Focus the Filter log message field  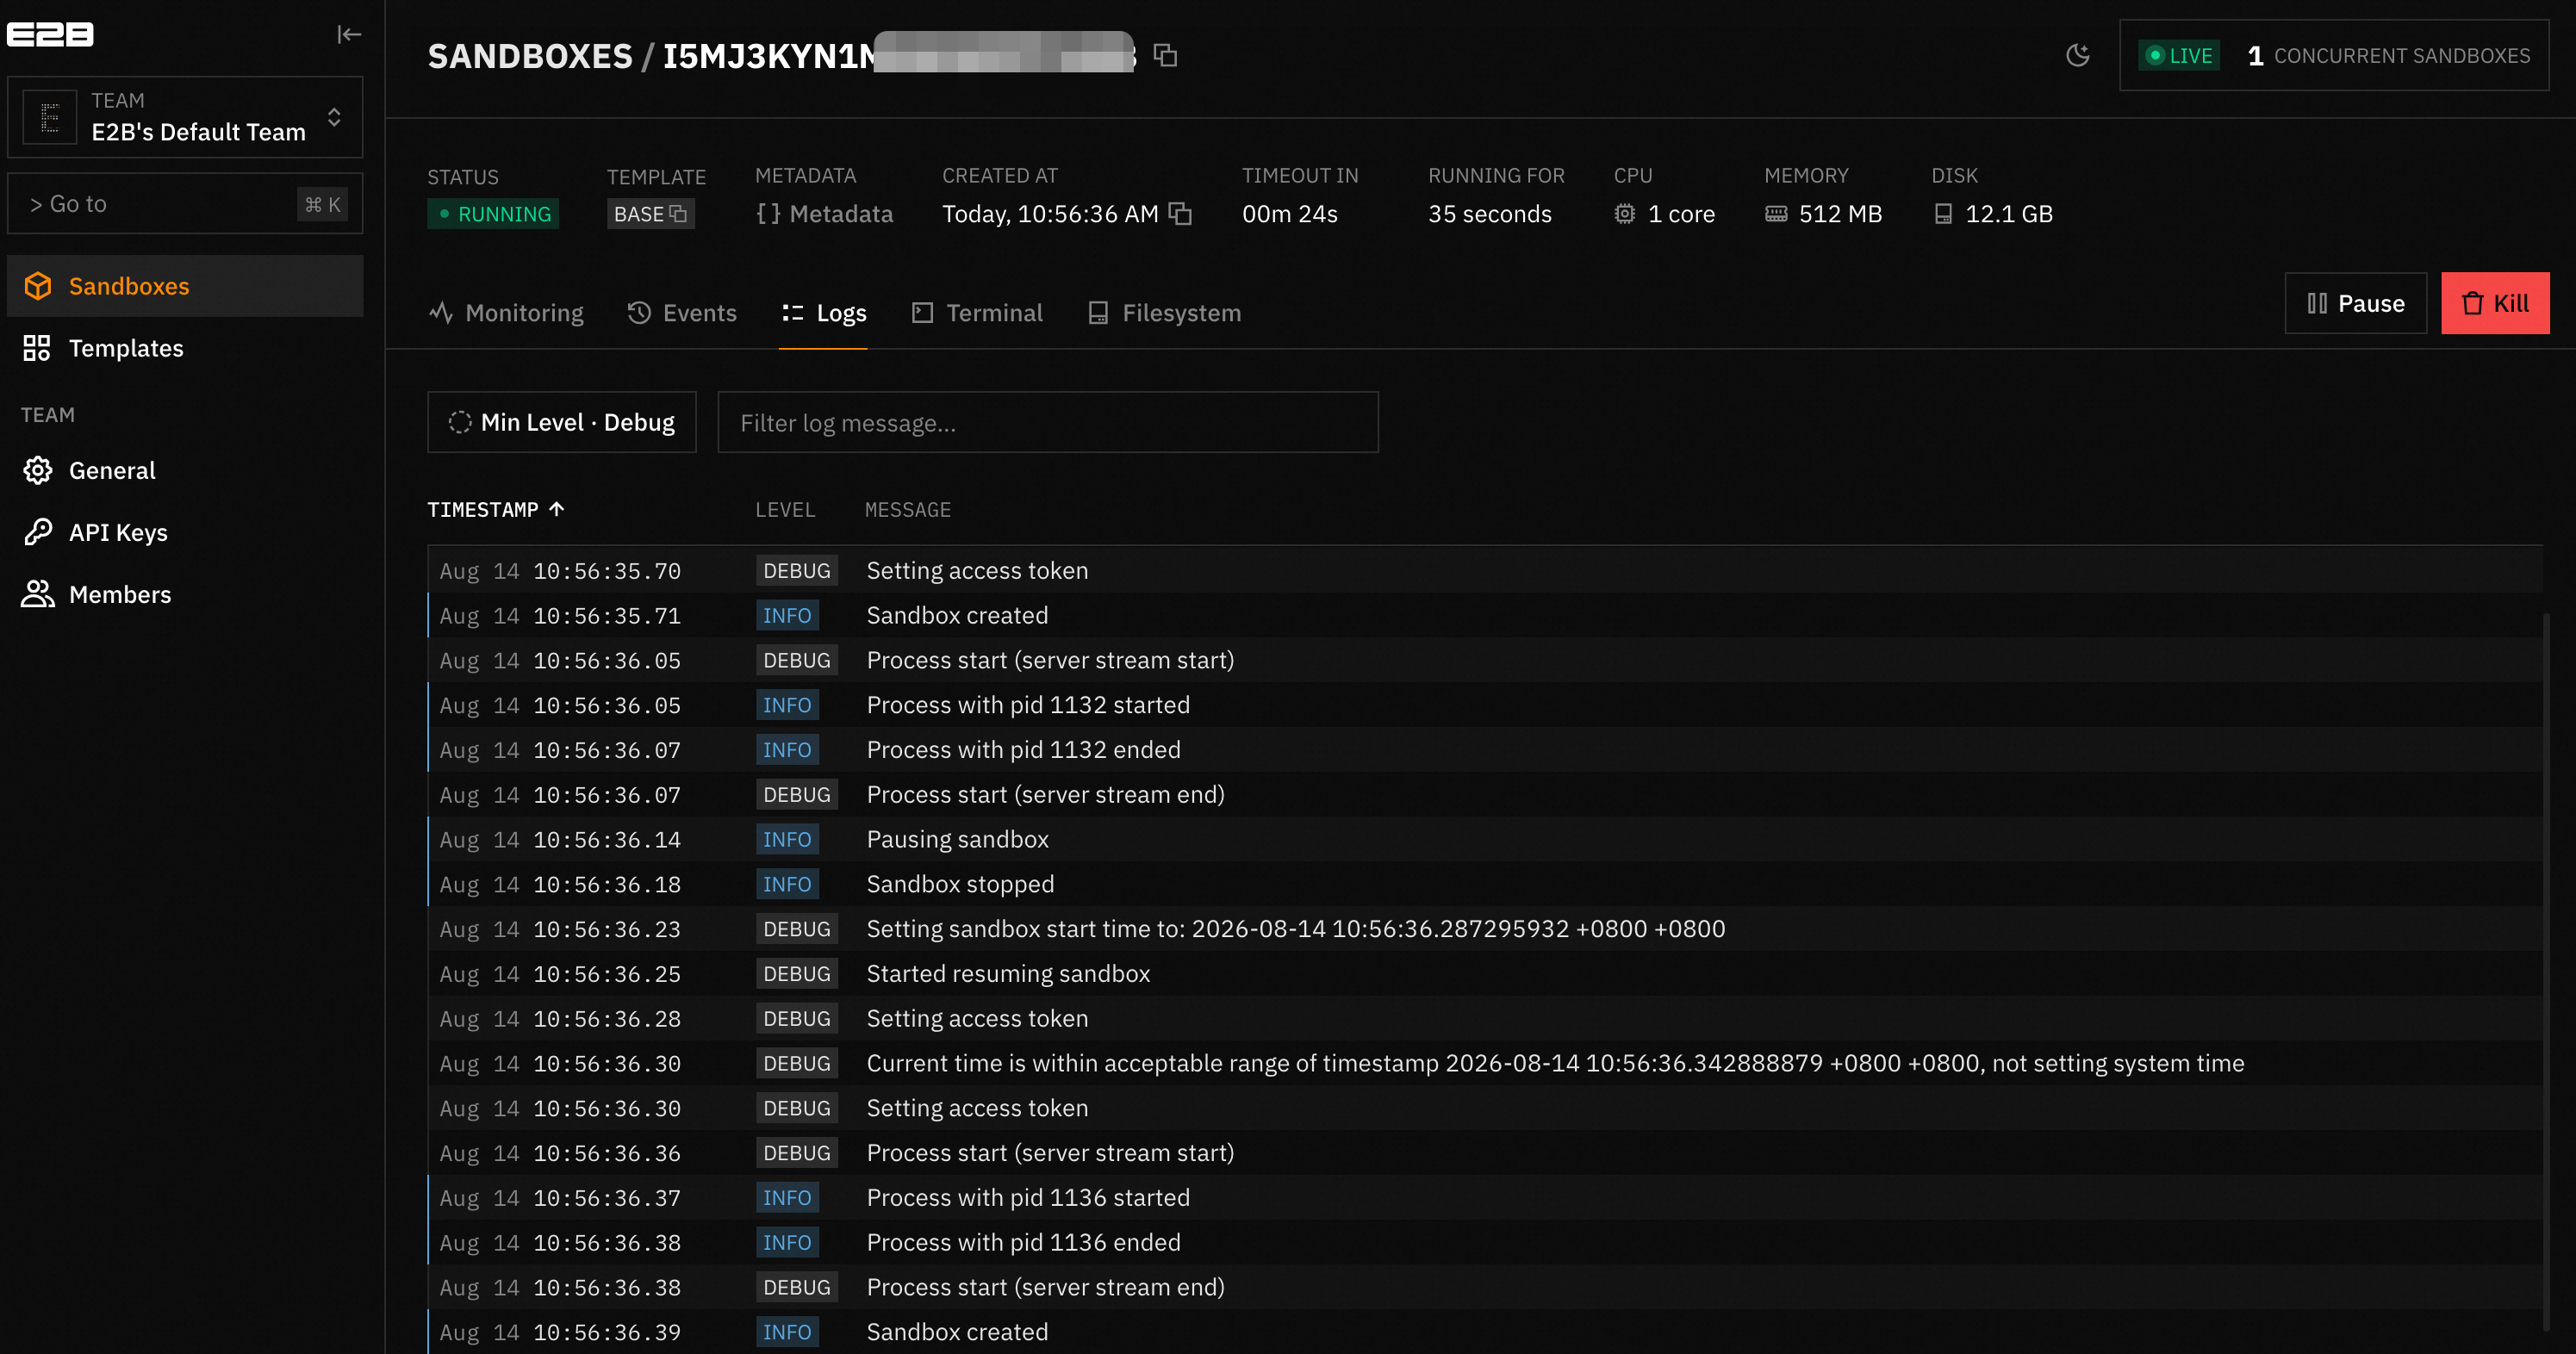tap(1047, 422)
